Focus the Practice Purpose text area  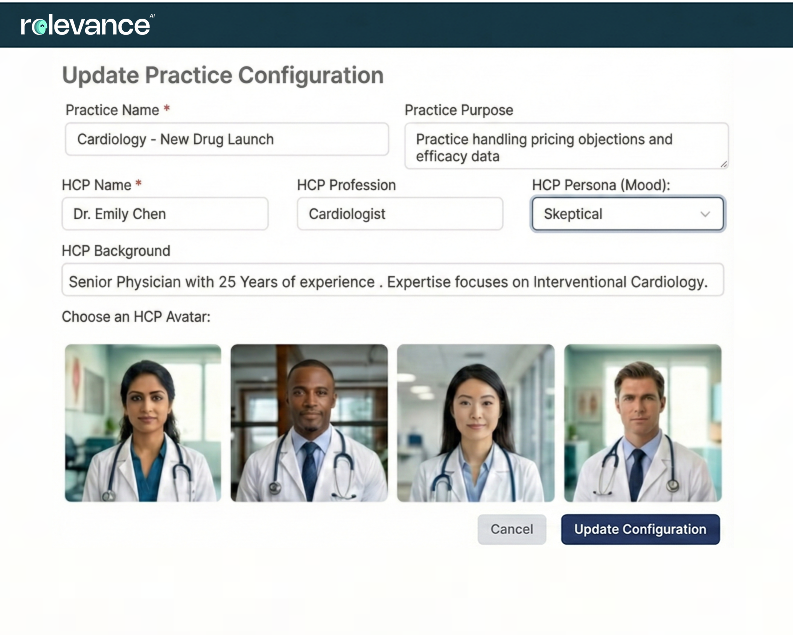565,147
